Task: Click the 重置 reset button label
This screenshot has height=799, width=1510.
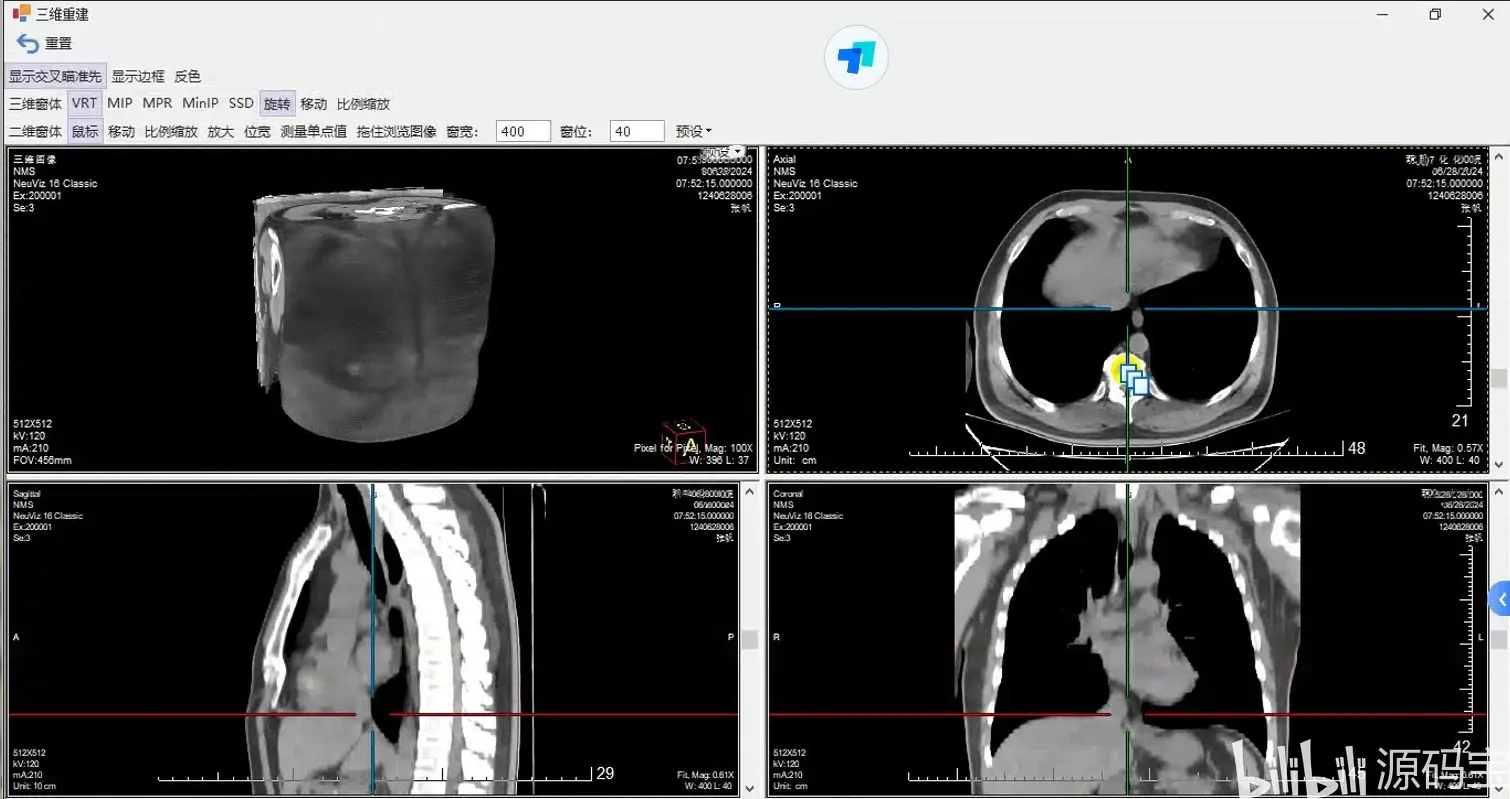Action: (58, 43)
